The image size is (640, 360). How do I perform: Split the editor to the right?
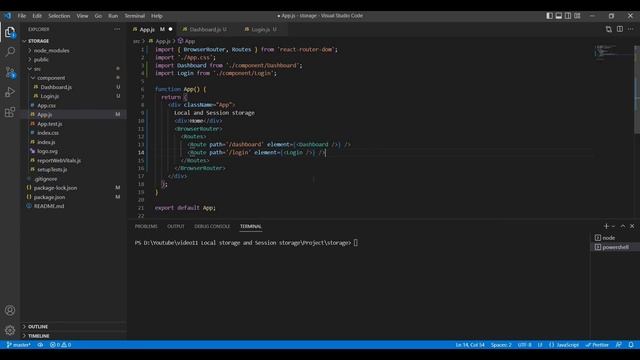point(620,29)
